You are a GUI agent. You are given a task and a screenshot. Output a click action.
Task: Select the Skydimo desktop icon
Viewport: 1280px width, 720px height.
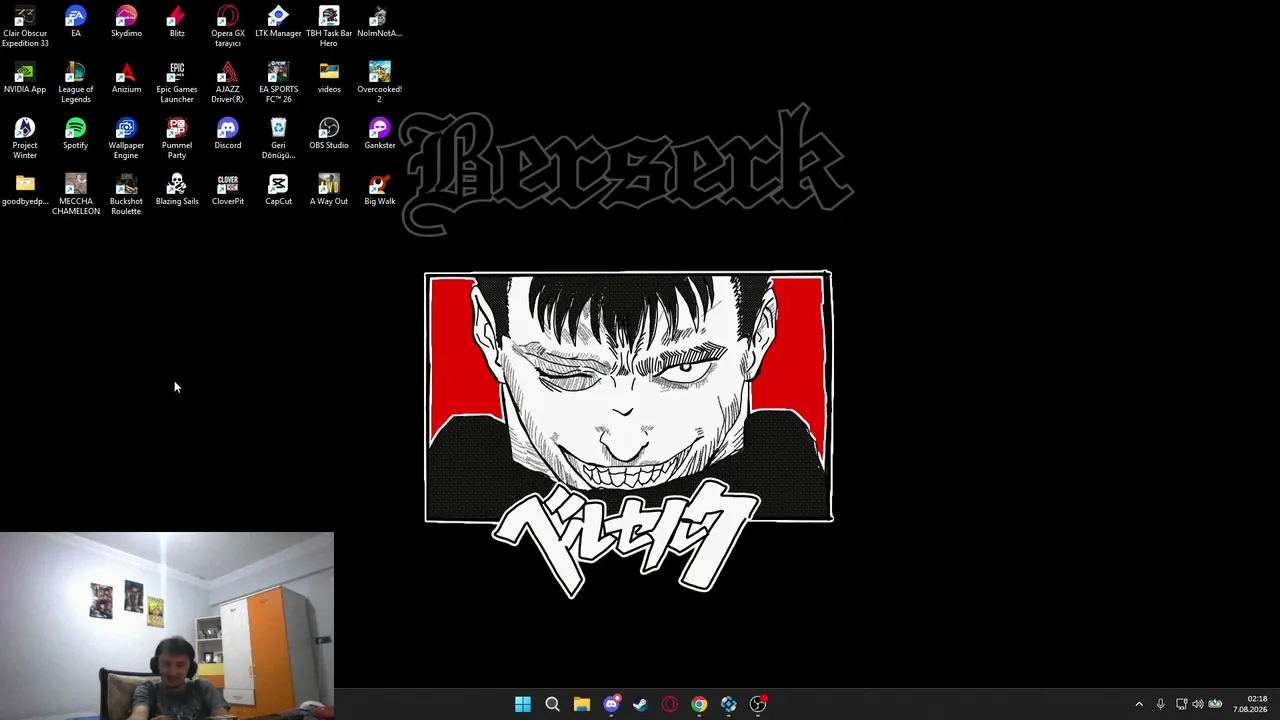click(x=126, y=22)
